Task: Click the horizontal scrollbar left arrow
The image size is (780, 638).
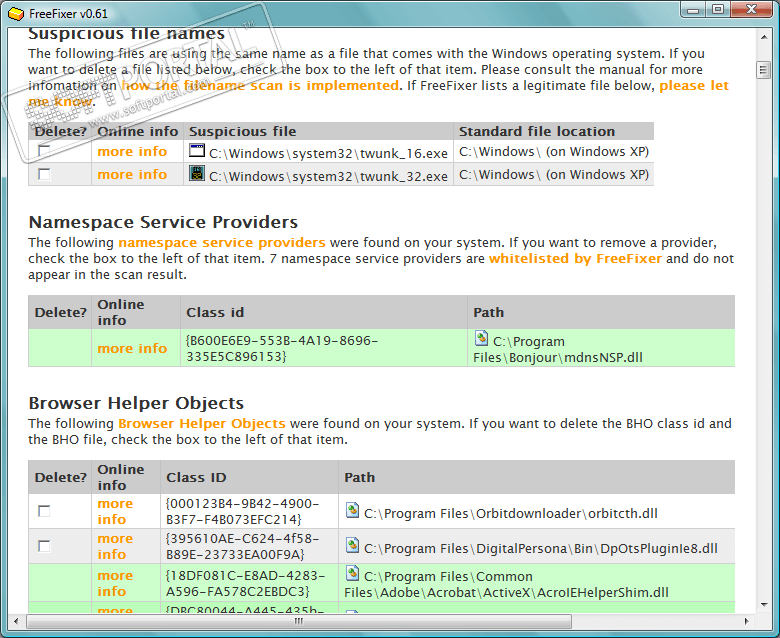Action: tap(16, 621)
